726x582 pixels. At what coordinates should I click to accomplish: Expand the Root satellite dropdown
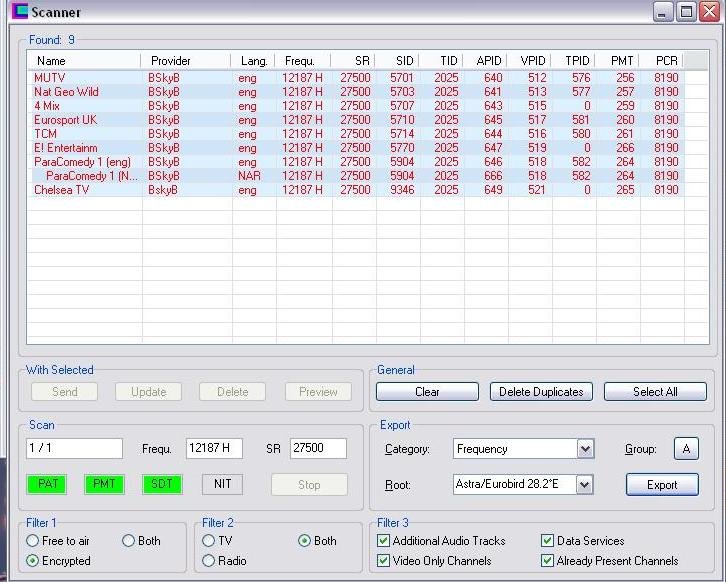pos(585,485)
